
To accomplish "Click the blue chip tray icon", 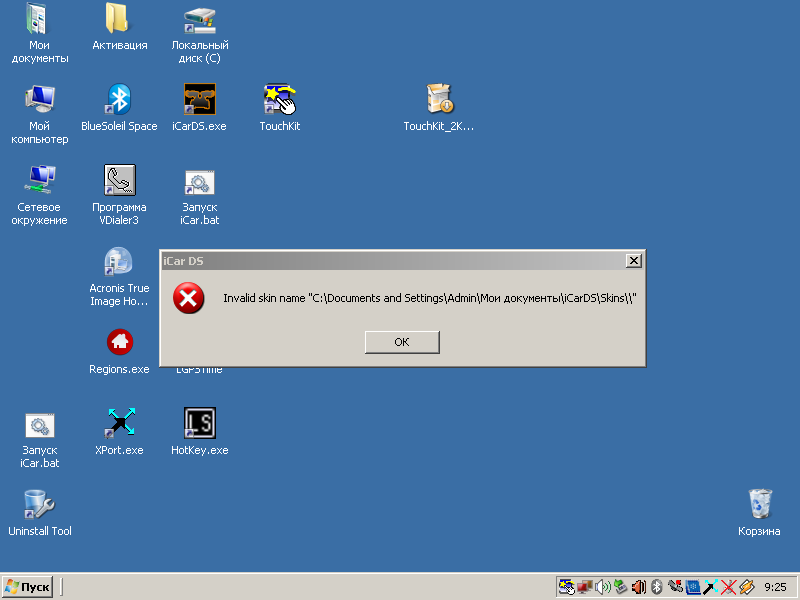I will click(692, 587).
